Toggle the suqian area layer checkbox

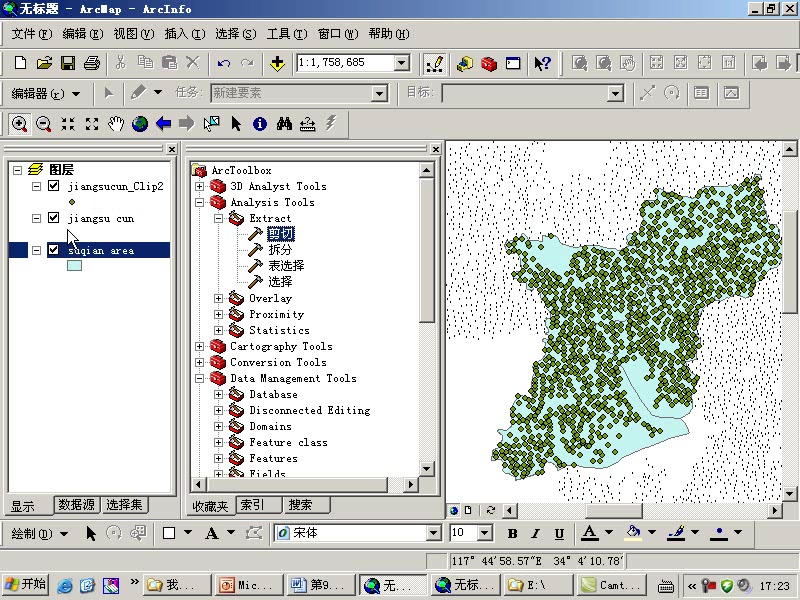pos(54,251)
